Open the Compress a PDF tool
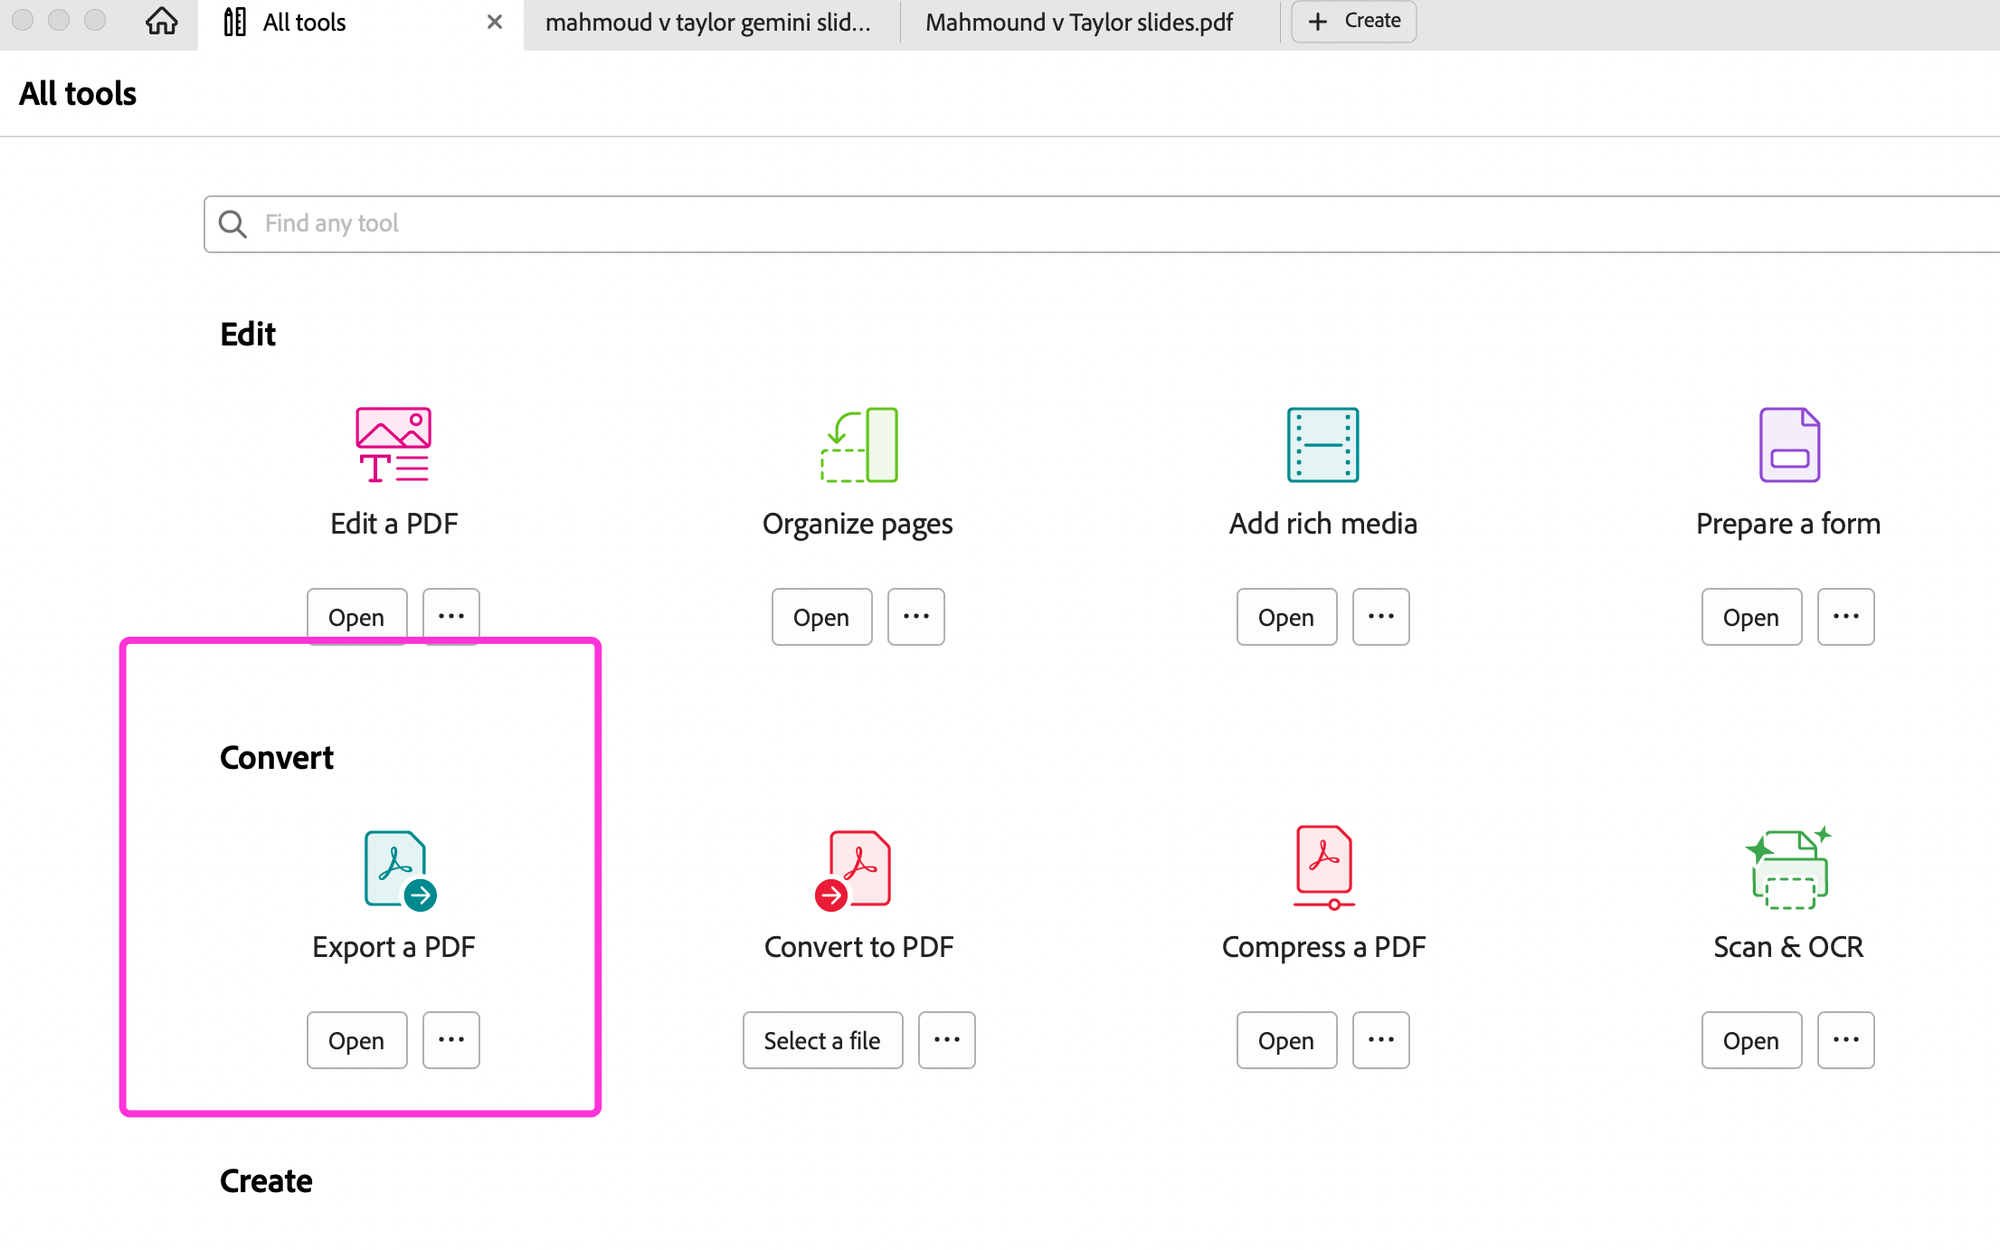The height and width of the screenshot is (1250, 2000). (1286, 1040)
